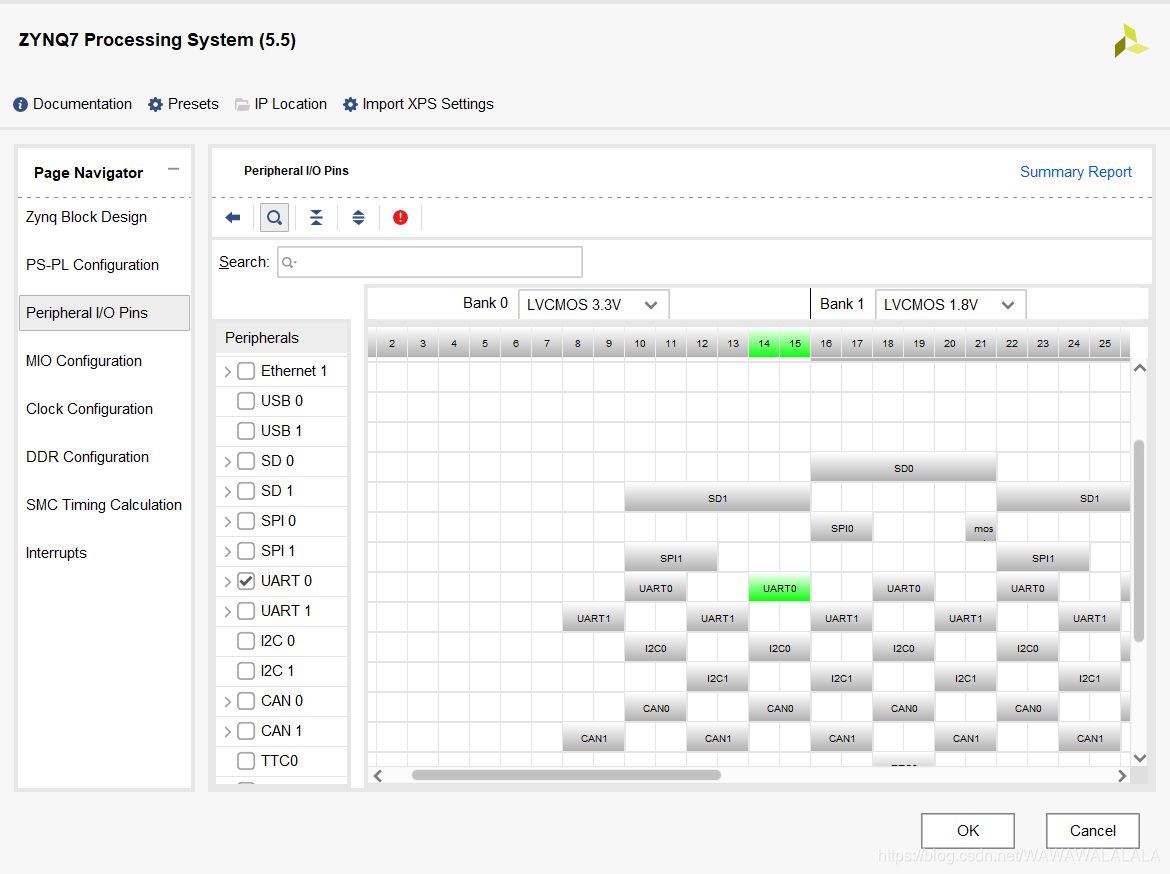1170x874 pixels.
Task: Click scroll right arrow of pin grid
Action: coord(1121,775)
